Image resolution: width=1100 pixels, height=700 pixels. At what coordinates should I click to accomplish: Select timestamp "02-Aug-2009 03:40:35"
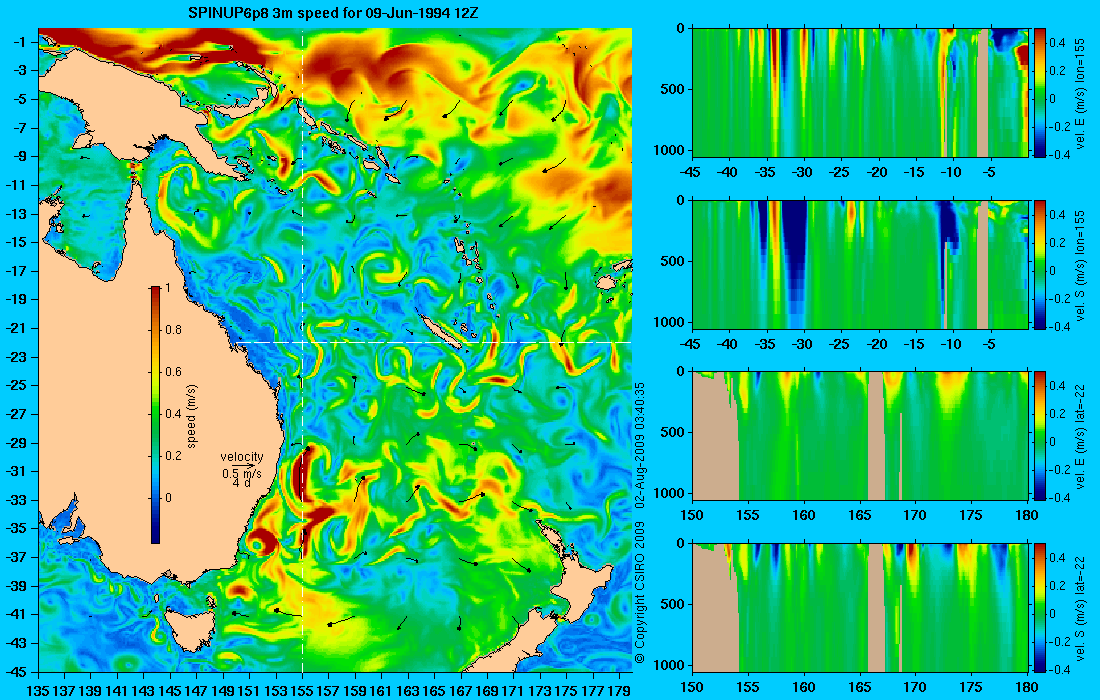click(x=640, y=445)
